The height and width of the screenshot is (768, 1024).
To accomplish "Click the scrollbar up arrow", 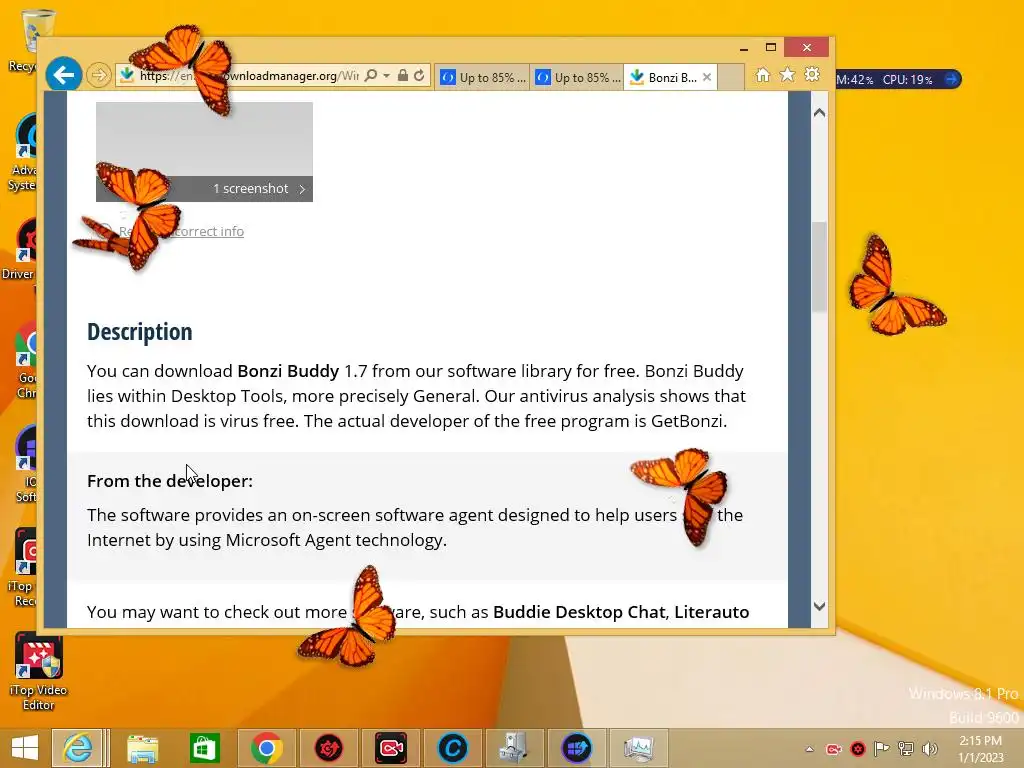I will click(820, 112).
